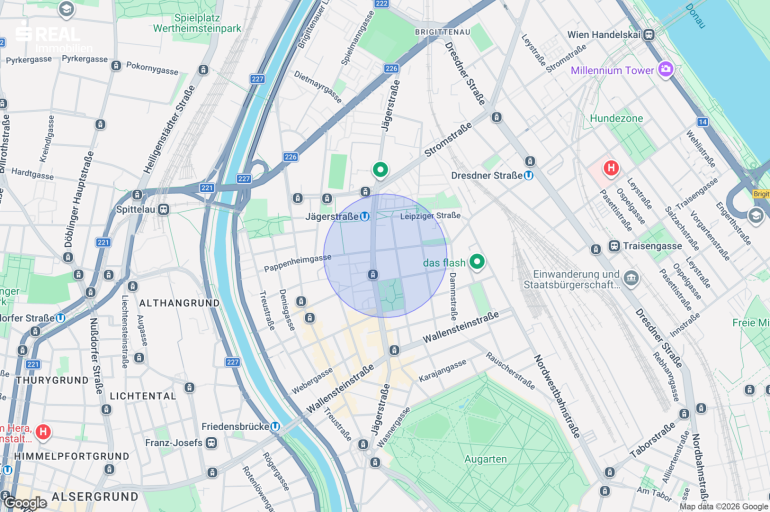The image size is (770, 512).
Task: Select the Augarten park label
Action: tap(485, 459)
